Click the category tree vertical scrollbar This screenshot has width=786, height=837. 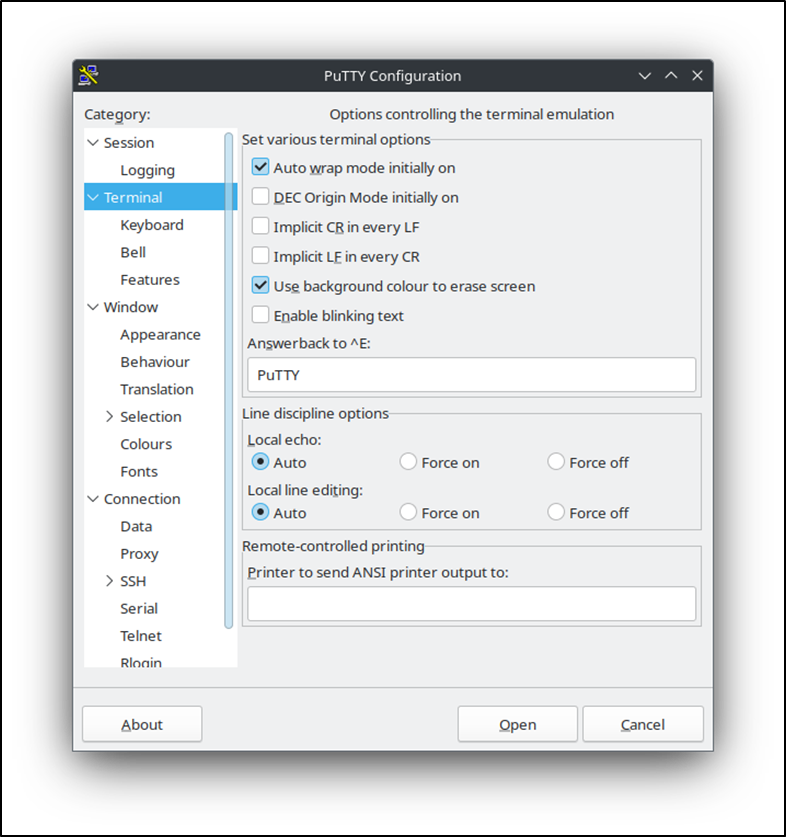229,381
